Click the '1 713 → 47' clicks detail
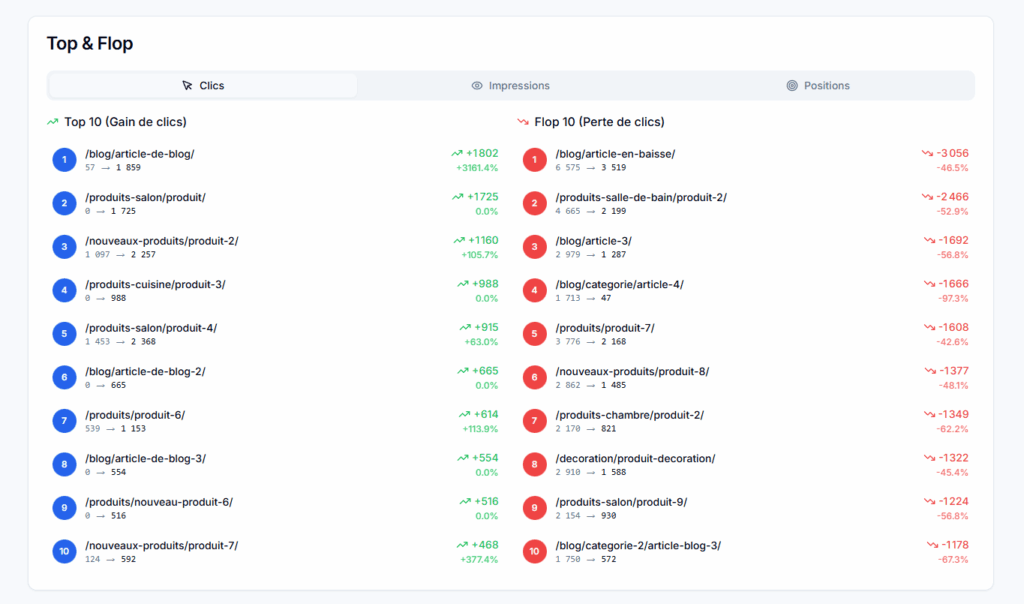Screen dimensions: 1024x604 (x=583, y=298)
